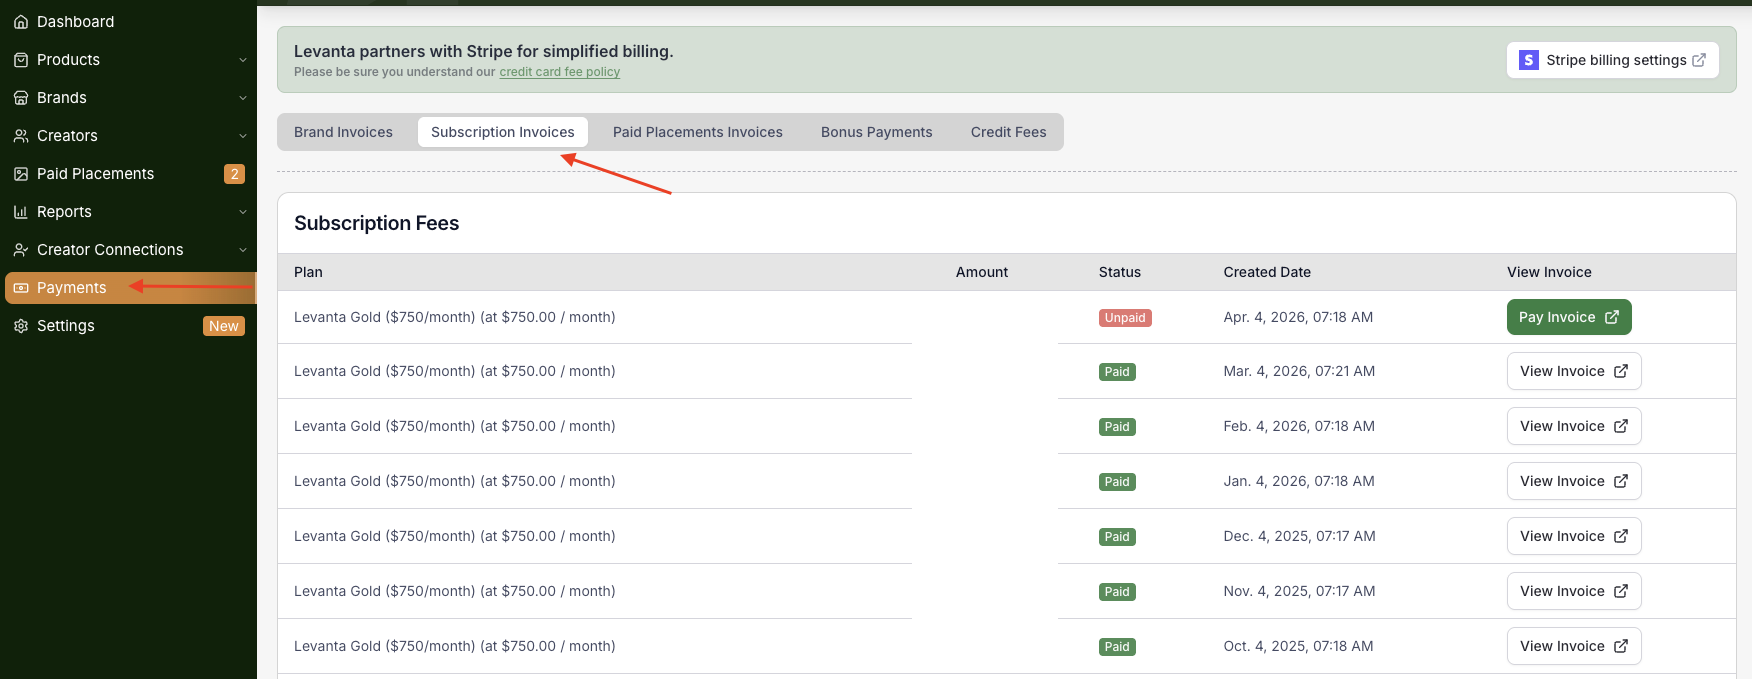Click the Products bag icon
The image size is (1752, 679).
point(20,60)
